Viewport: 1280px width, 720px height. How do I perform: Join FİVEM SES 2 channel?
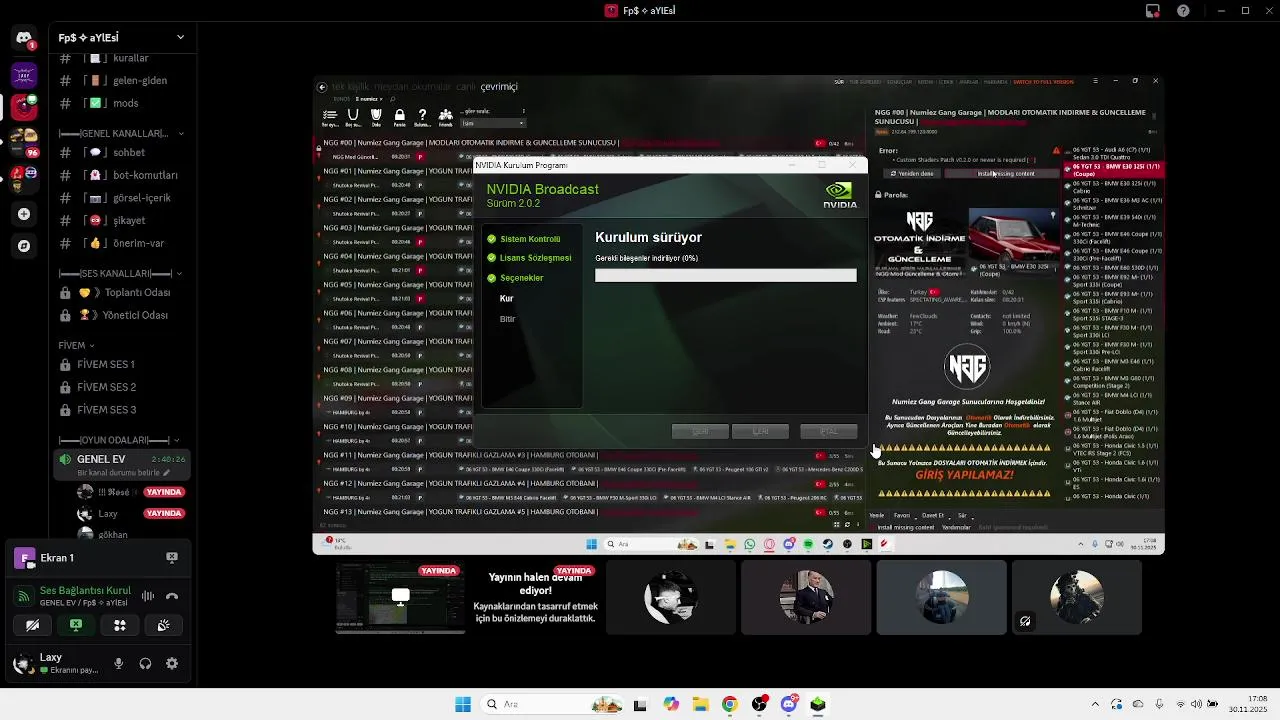point(121,387)
